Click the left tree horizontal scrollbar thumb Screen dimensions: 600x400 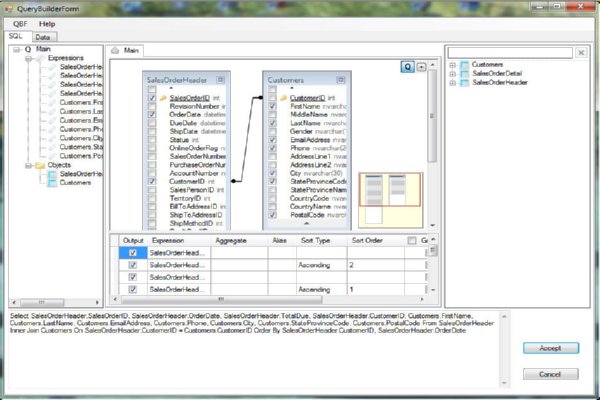[42, 302]
